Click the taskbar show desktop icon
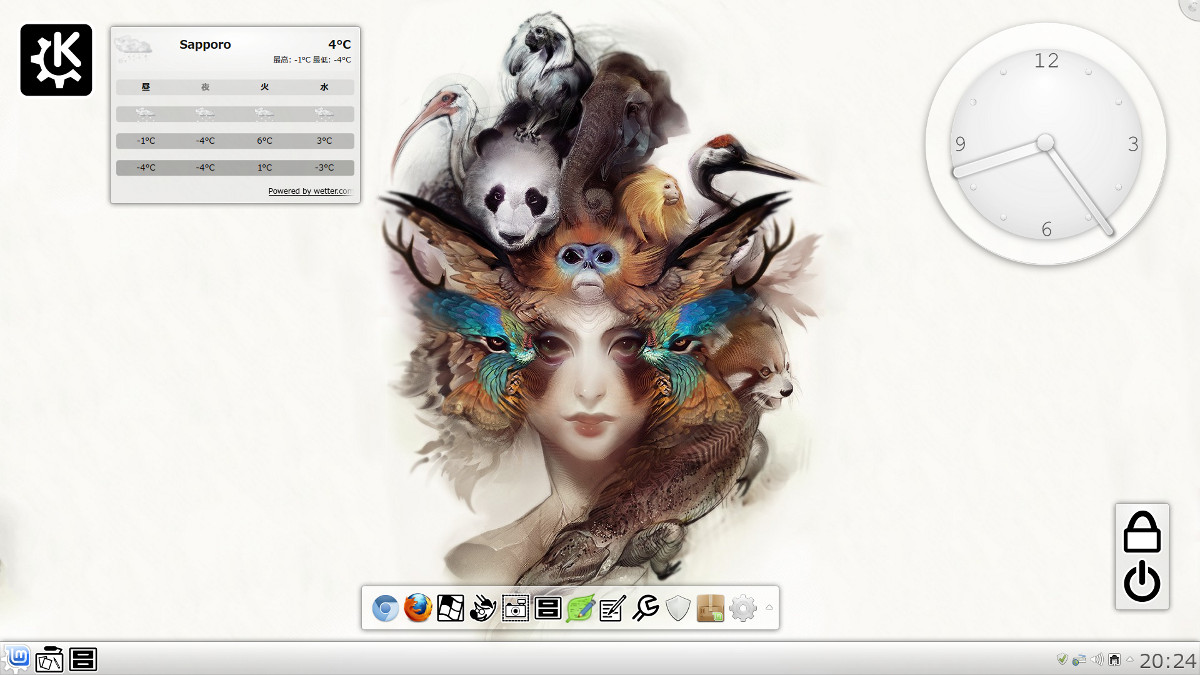 point(50,659)
